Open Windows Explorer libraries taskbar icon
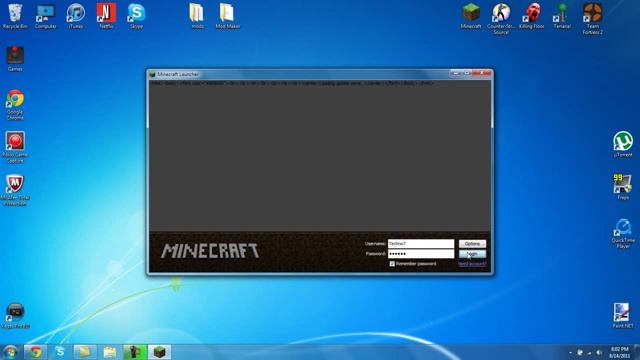Image resolution: width=640 pixels, height=360 pixels. pos(110,352)
